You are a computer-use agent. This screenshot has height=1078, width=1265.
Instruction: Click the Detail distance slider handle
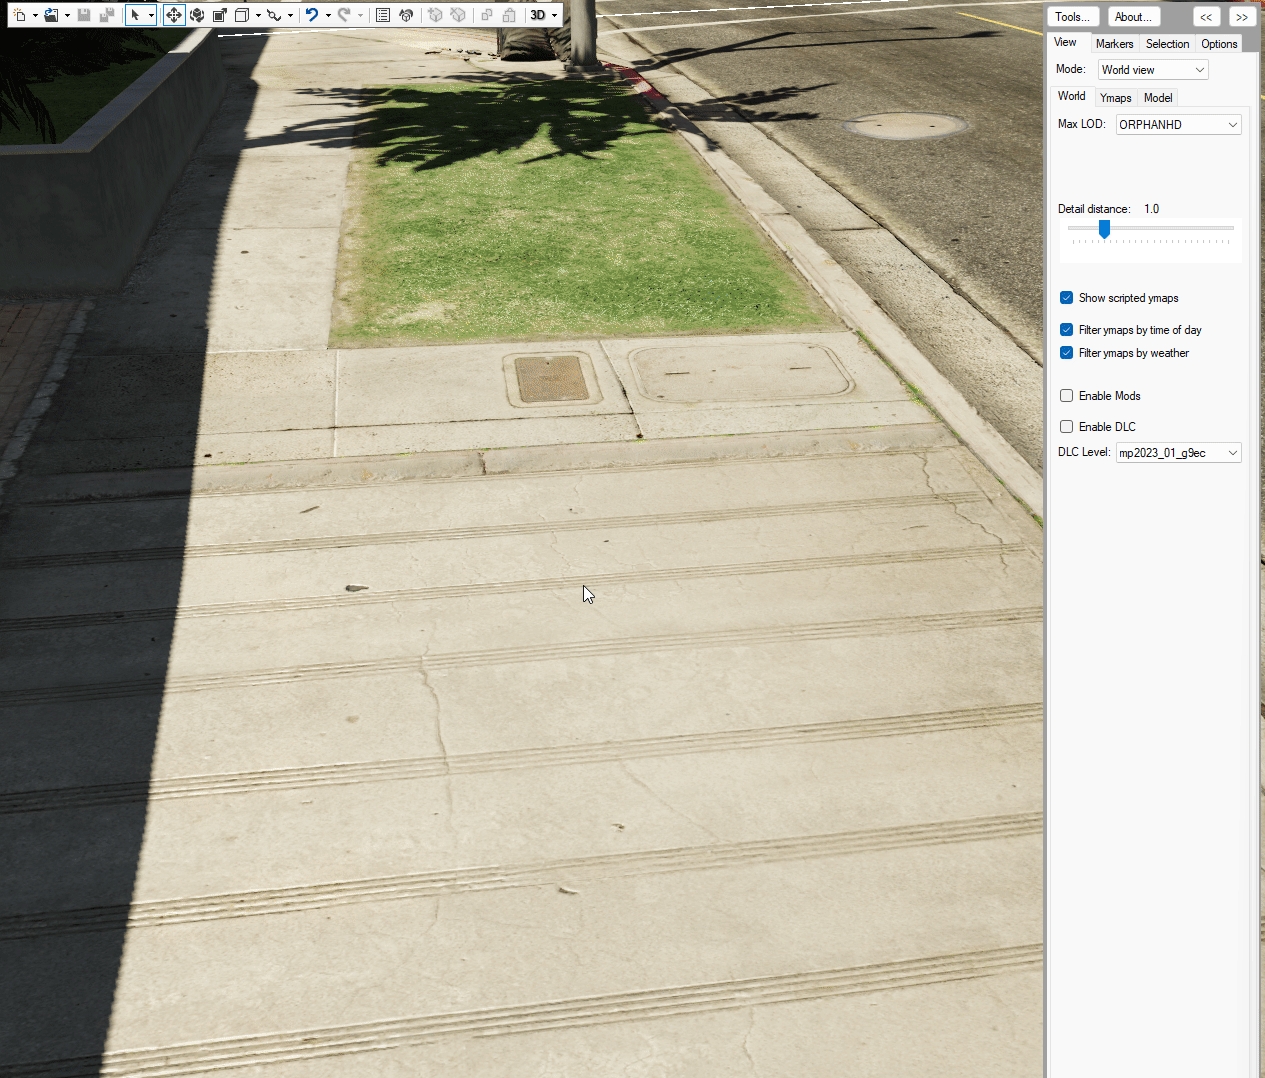pos(1104,229)
